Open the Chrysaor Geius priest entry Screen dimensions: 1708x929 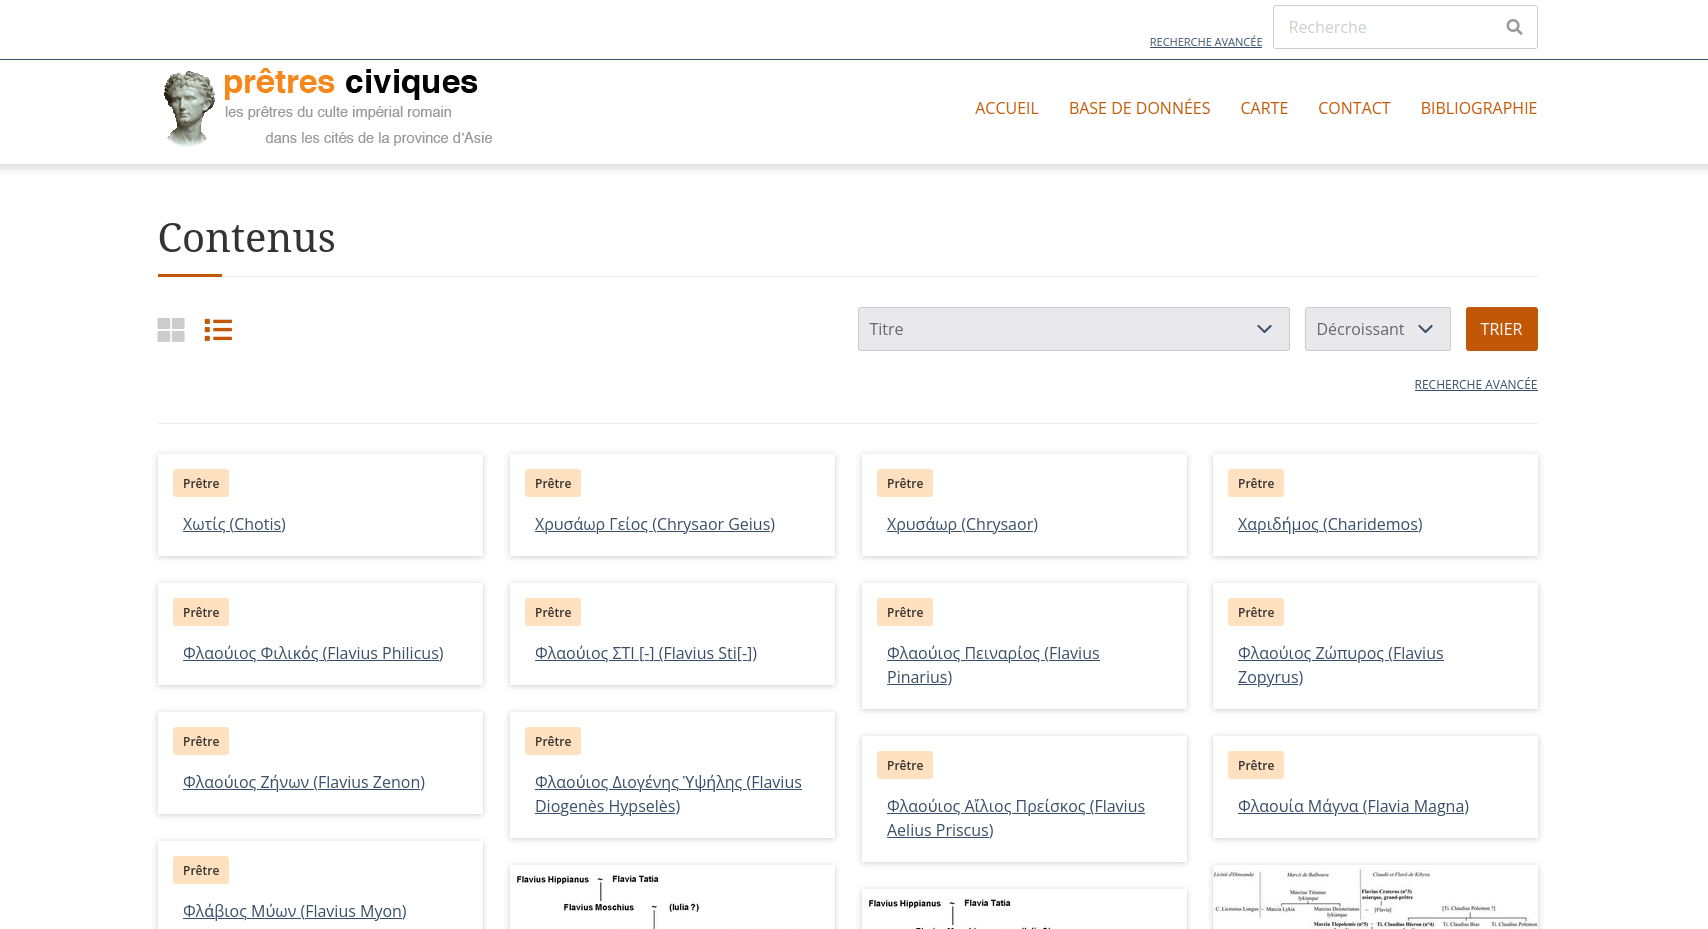pos(654,524)
